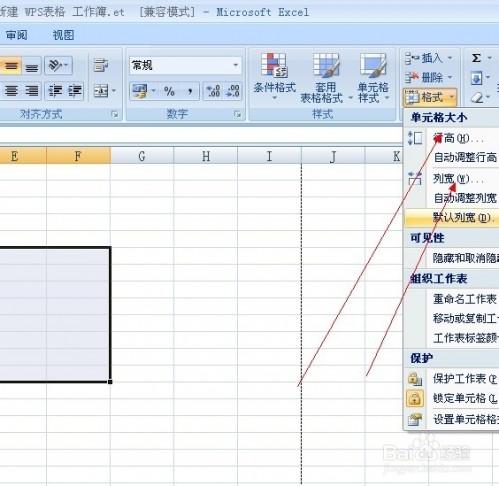Expand the Insert (插入) dropdown arrow
Image resolution: width=499 pixels, height=486 pixels.
(x=450, y=58)
